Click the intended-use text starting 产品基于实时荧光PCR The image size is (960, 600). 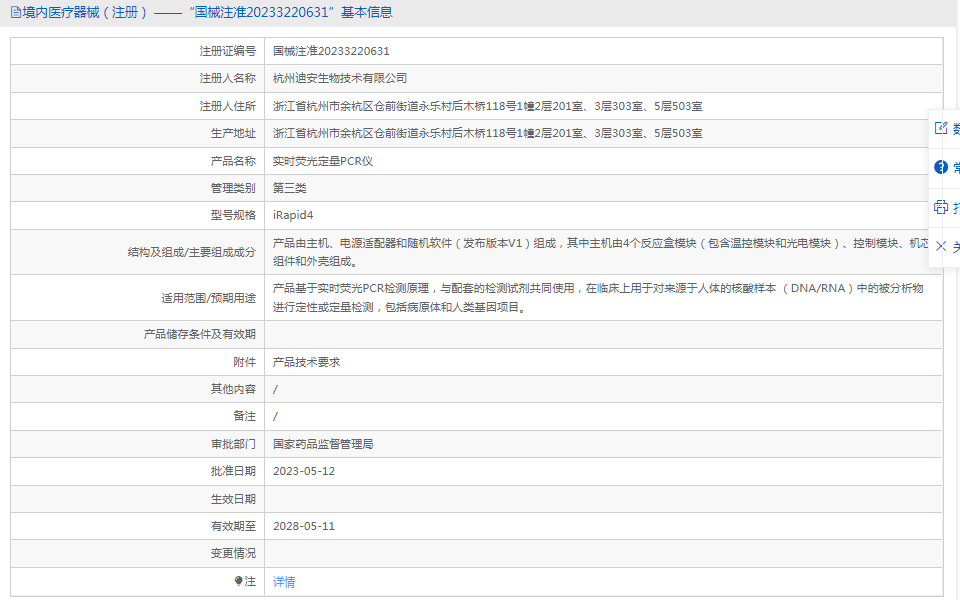click(598, 298)
